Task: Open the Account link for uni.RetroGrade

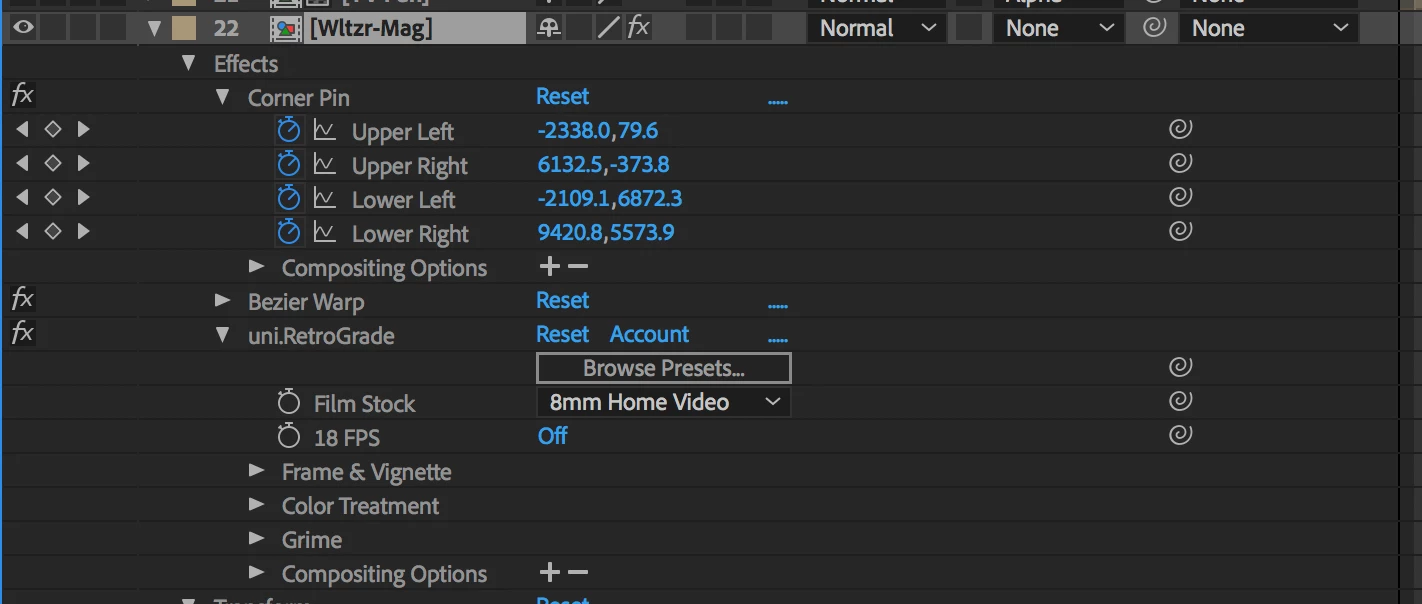Action: pyautogui.click(x=650, y=334)
